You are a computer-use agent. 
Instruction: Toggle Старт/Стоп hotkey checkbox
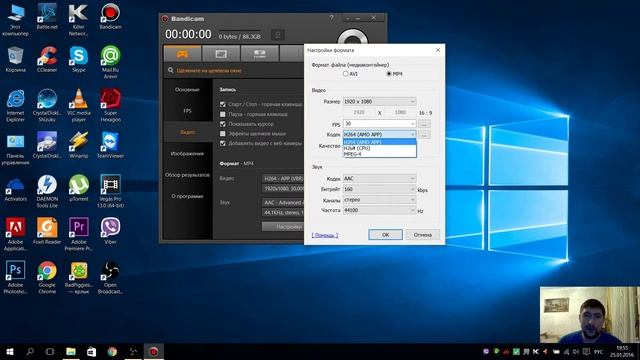pyautogui.click(x=223, y=104)
